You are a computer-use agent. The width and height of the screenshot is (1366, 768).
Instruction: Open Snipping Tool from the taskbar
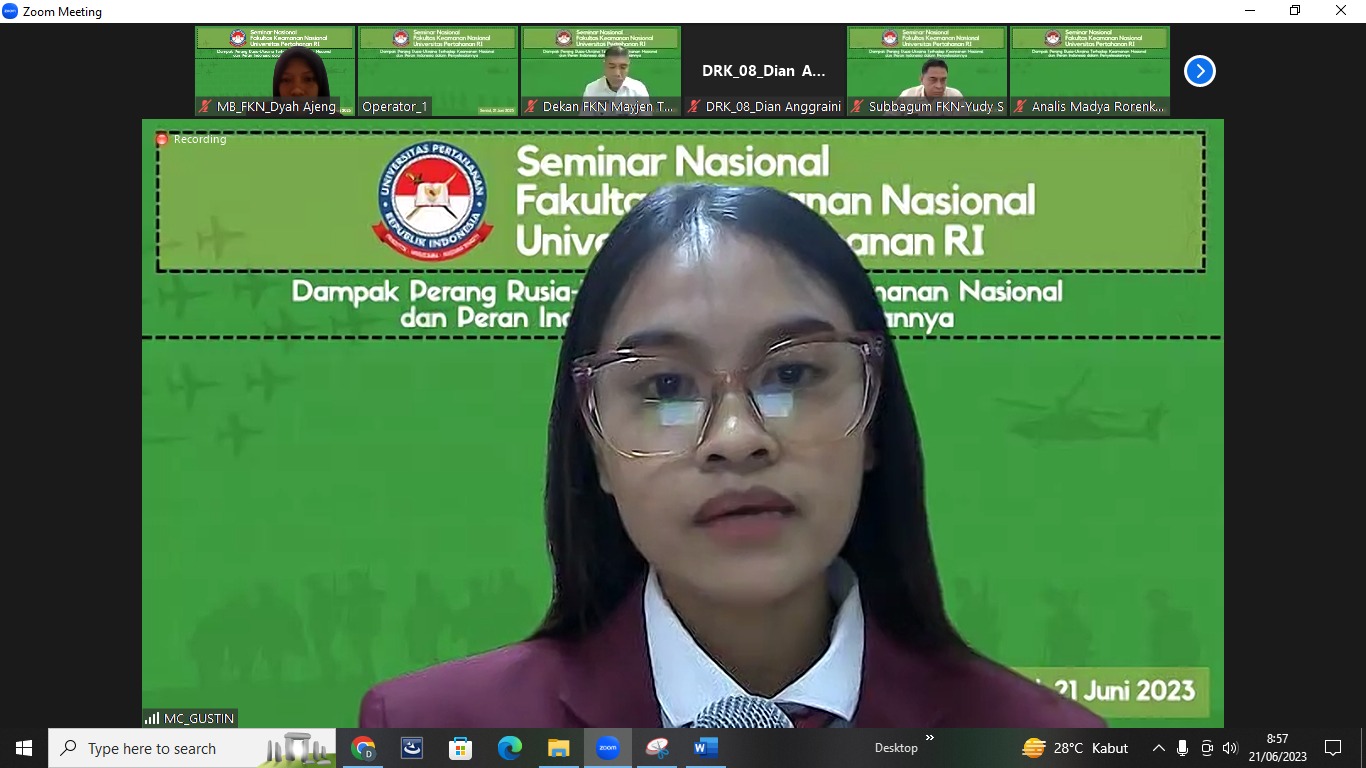point(657,748)
